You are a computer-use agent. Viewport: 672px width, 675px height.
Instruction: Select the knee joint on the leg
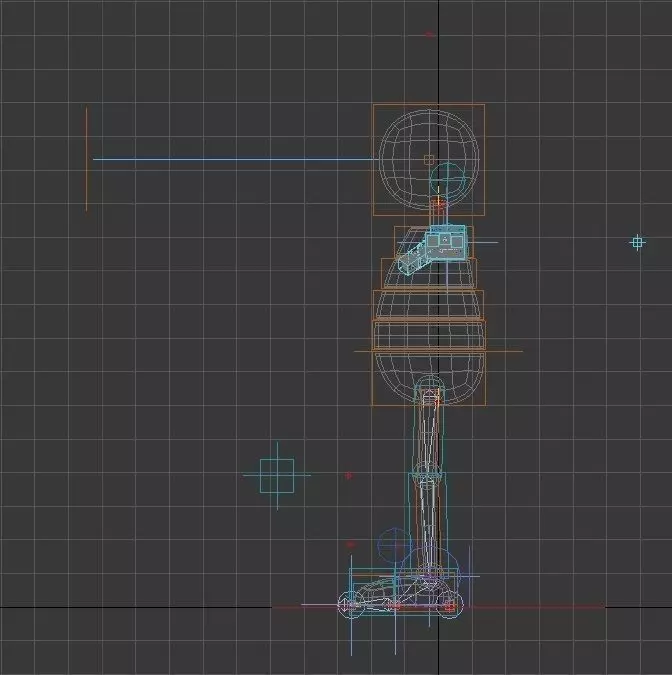427,476
